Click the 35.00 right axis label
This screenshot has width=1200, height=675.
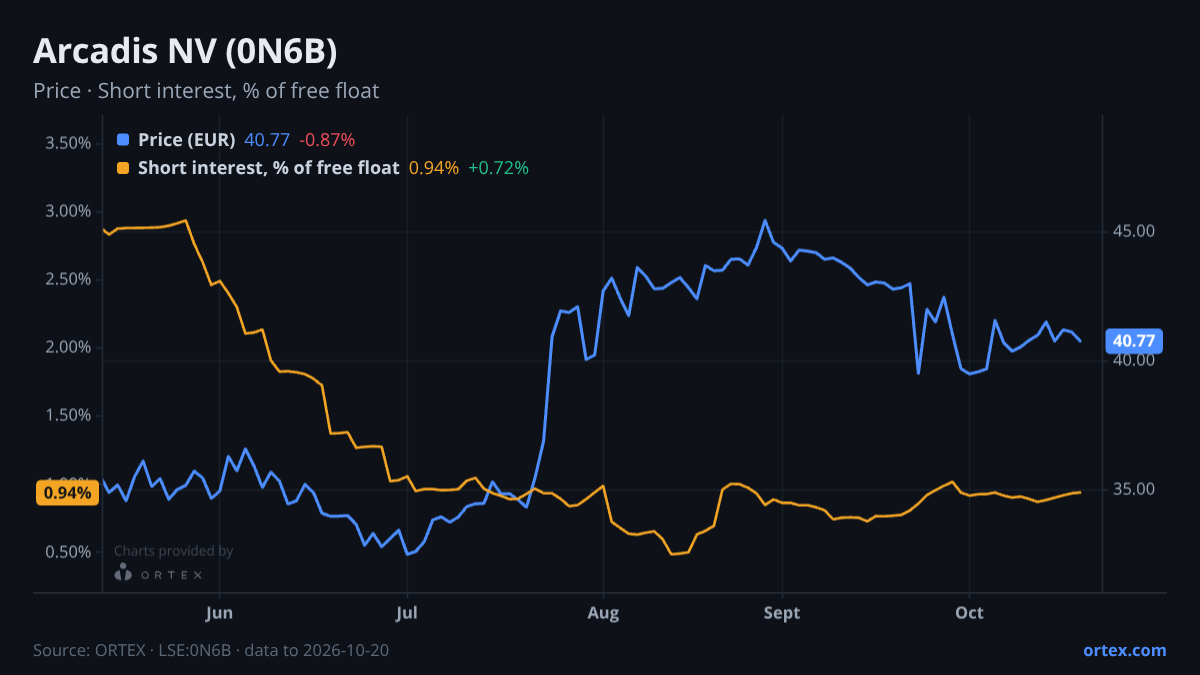(1134, 489)
